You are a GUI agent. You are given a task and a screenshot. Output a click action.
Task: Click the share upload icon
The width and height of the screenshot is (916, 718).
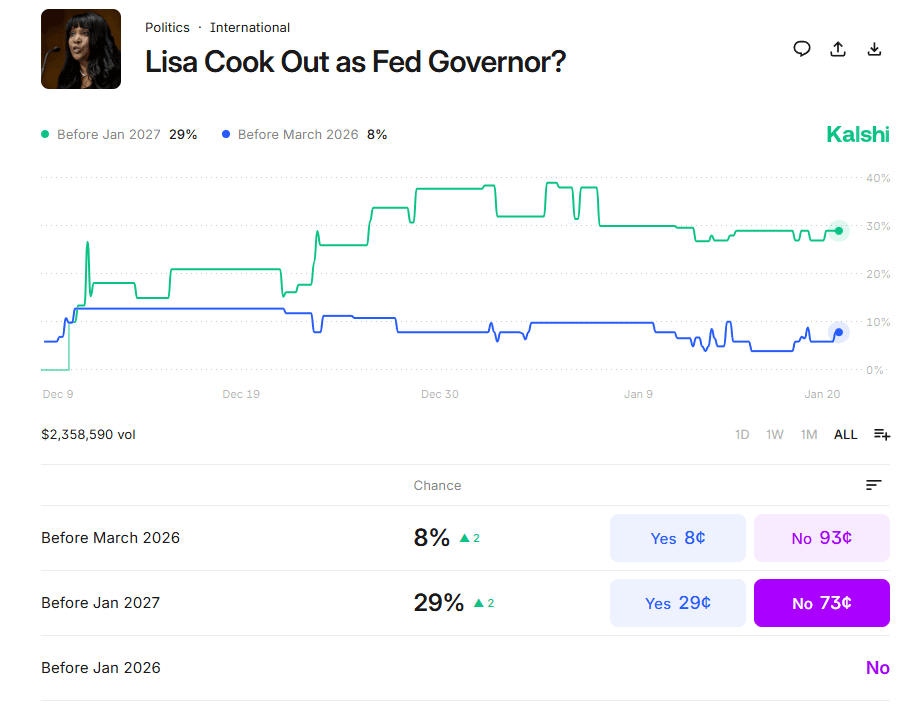tap(838, 49)
